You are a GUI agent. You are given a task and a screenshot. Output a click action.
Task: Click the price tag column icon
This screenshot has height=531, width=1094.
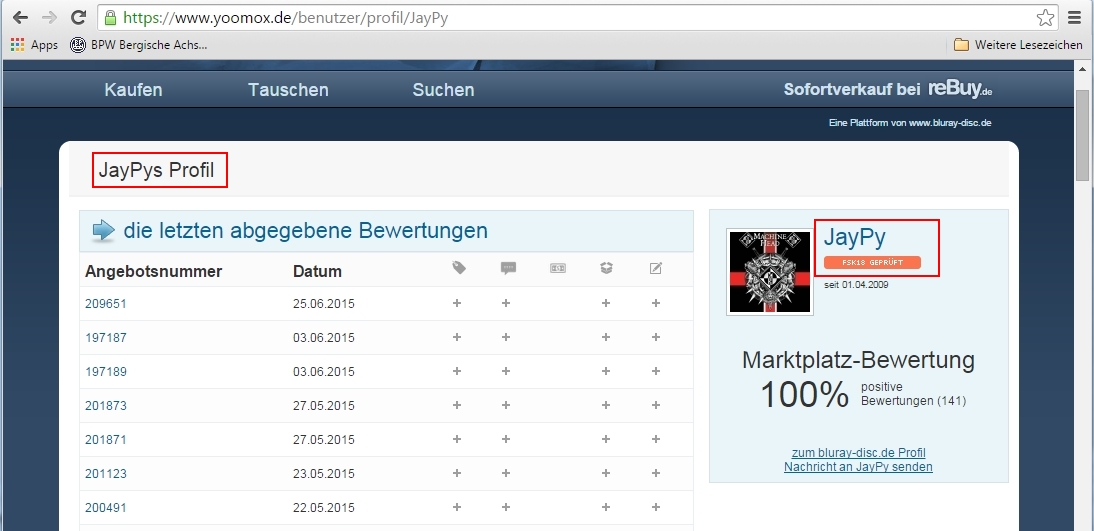pos(459,268)
